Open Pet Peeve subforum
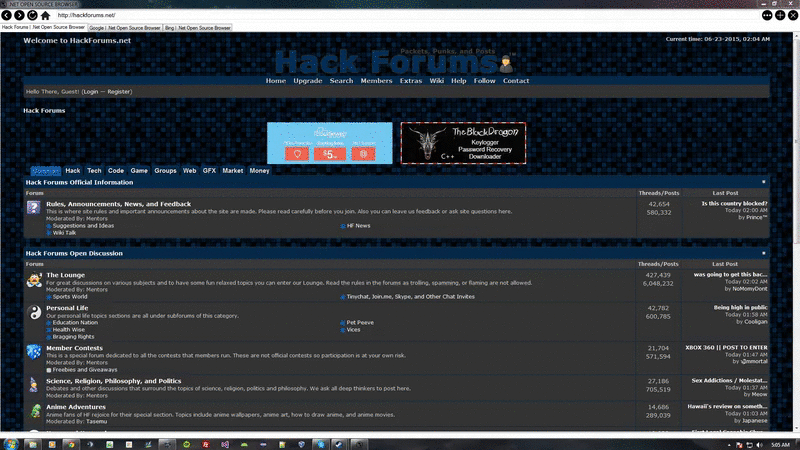This screenshot has width=800, height=450. (360, 322)
